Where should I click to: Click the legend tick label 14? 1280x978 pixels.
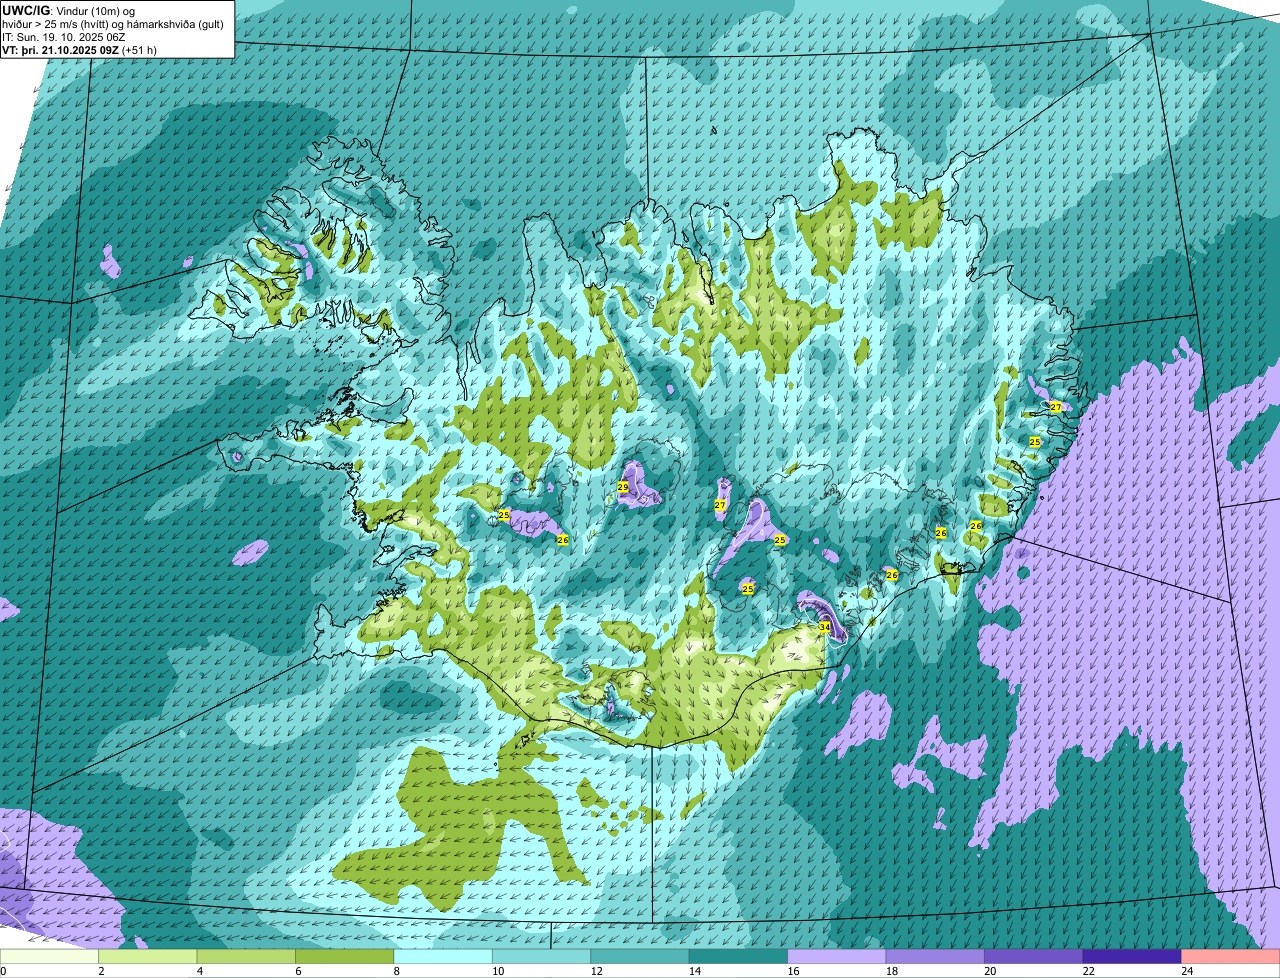(x=694, y=970)
